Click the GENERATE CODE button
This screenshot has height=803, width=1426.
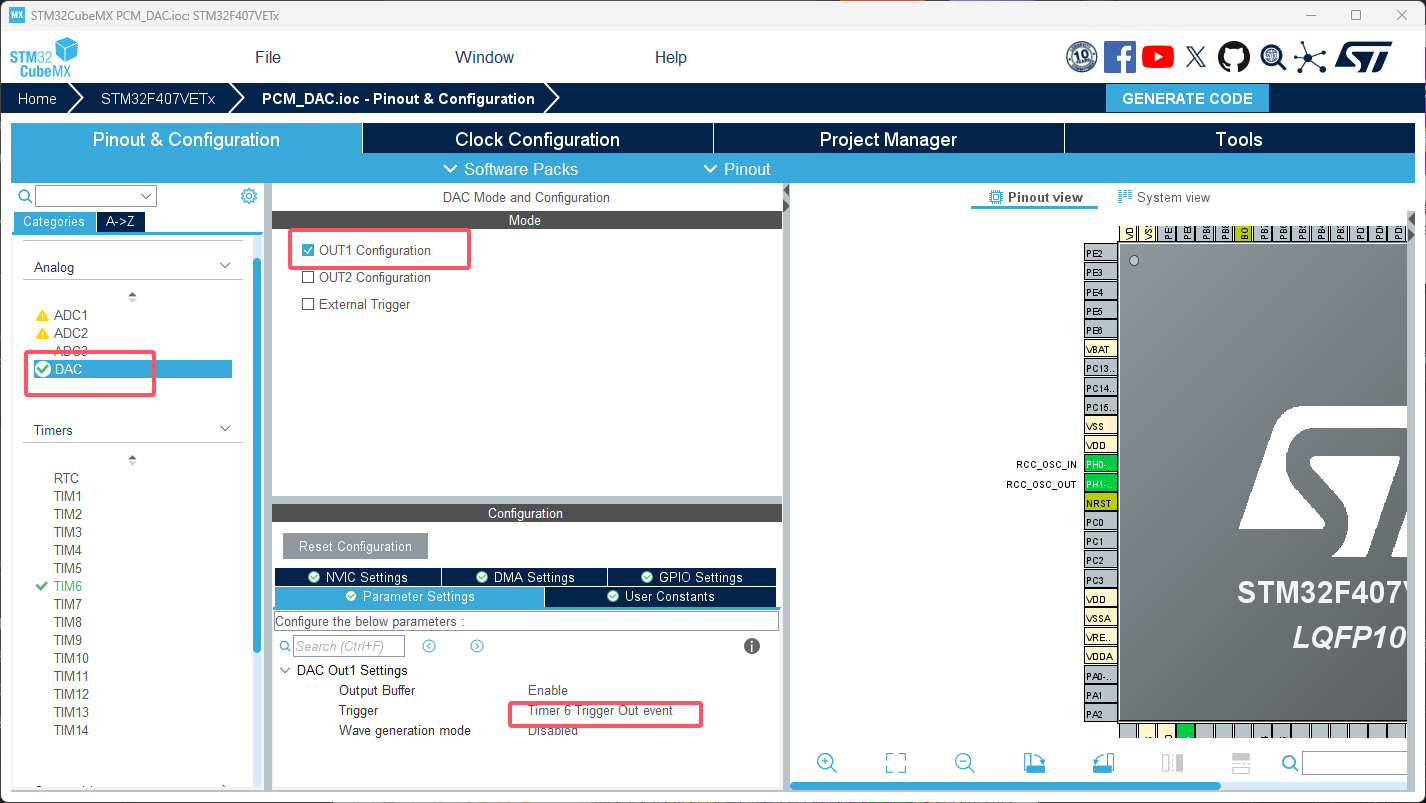click(1187, 99)
